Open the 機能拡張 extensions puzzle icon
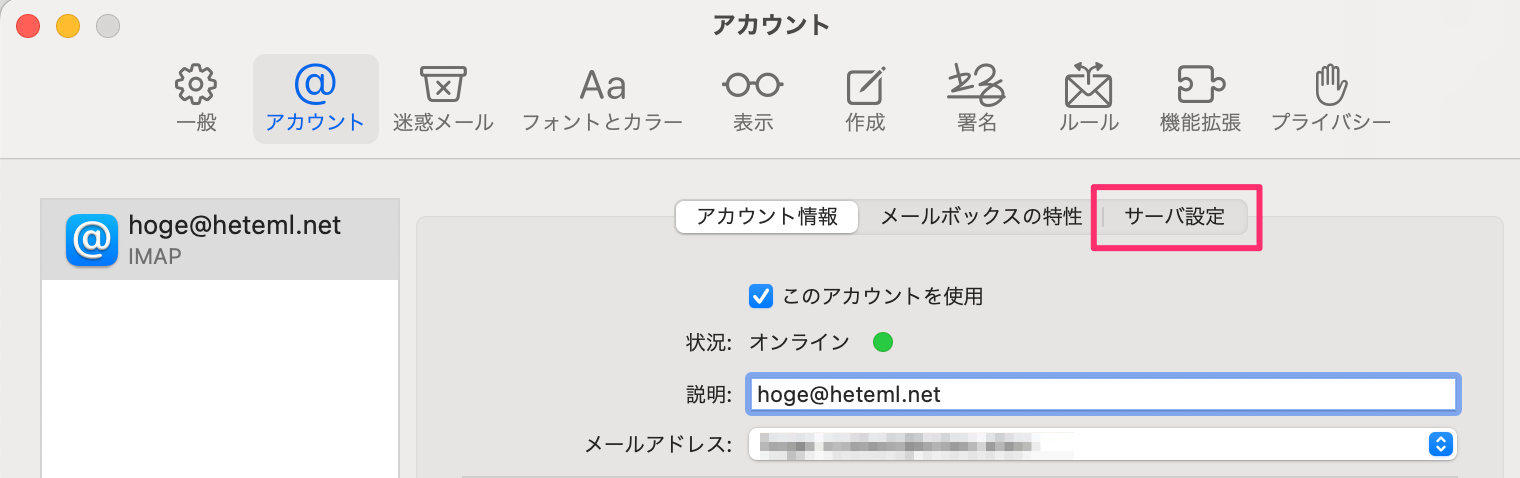 point(1200,99)
